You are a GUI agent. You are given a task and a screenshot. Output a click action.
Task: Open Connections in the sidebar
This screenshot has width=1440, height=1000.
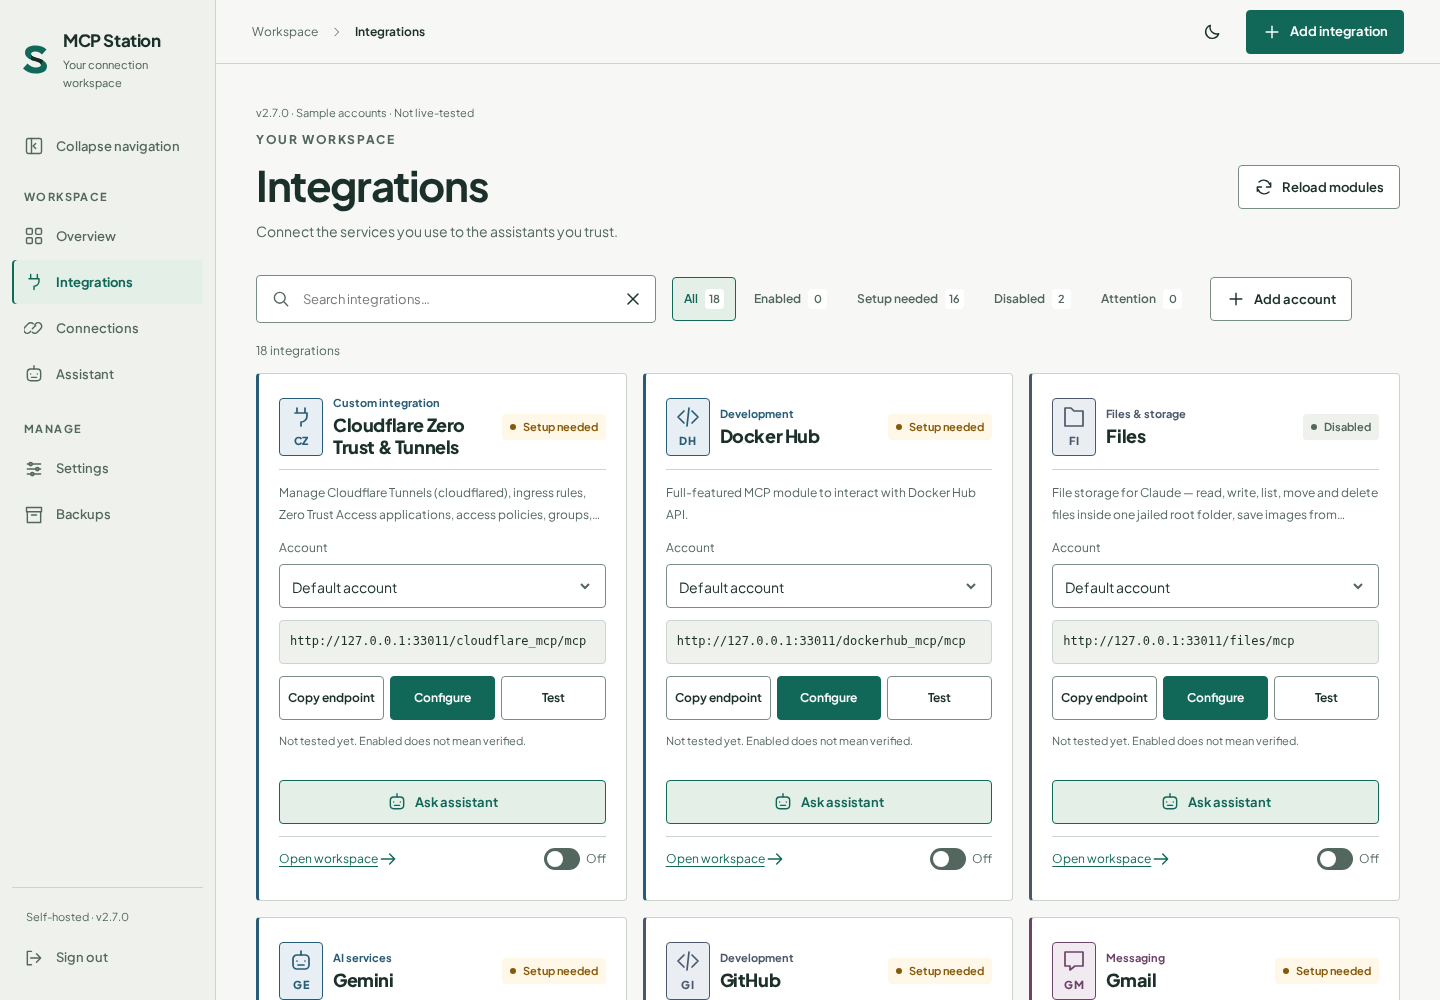tap(107, 328)
